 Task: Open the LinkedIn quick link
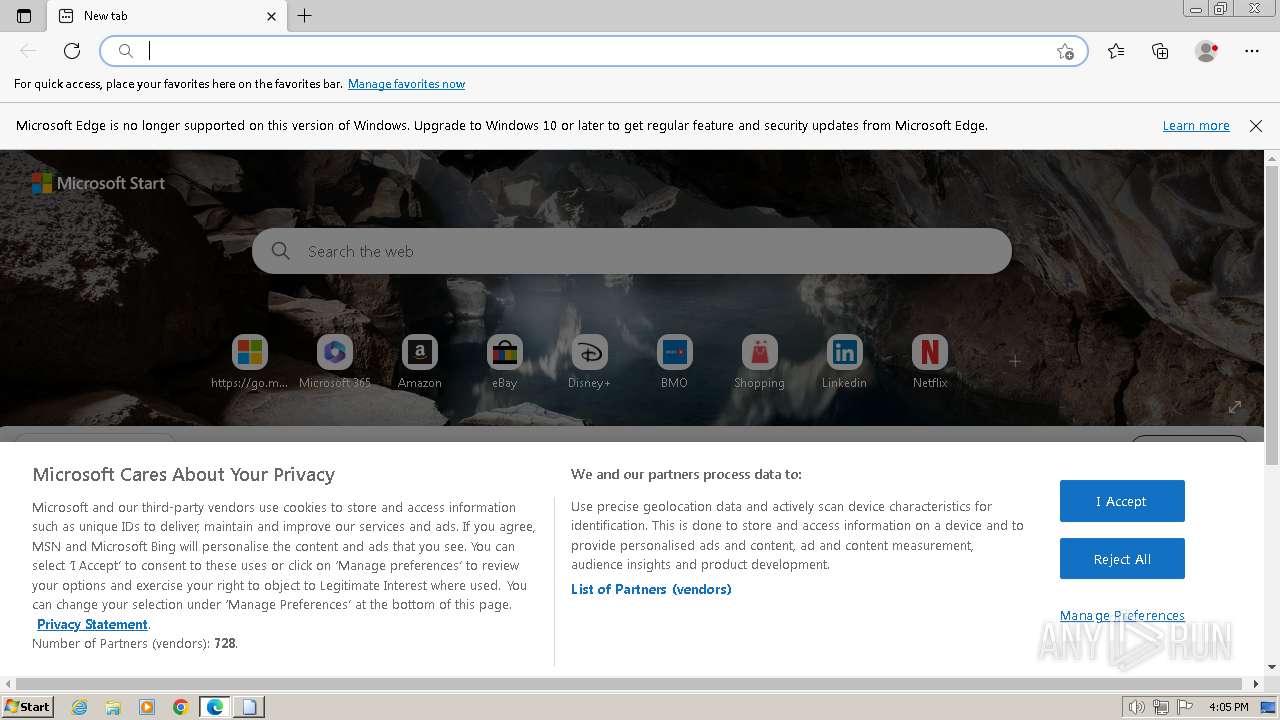[x=844, y=362]
